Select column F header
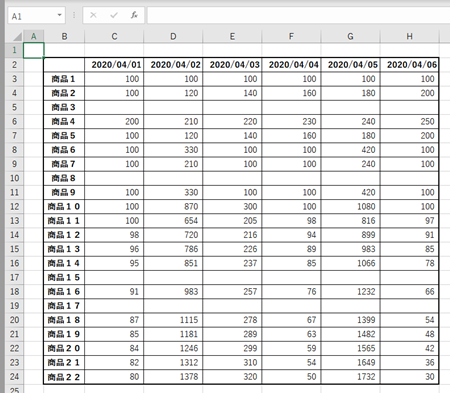 (x=291, y=36)
